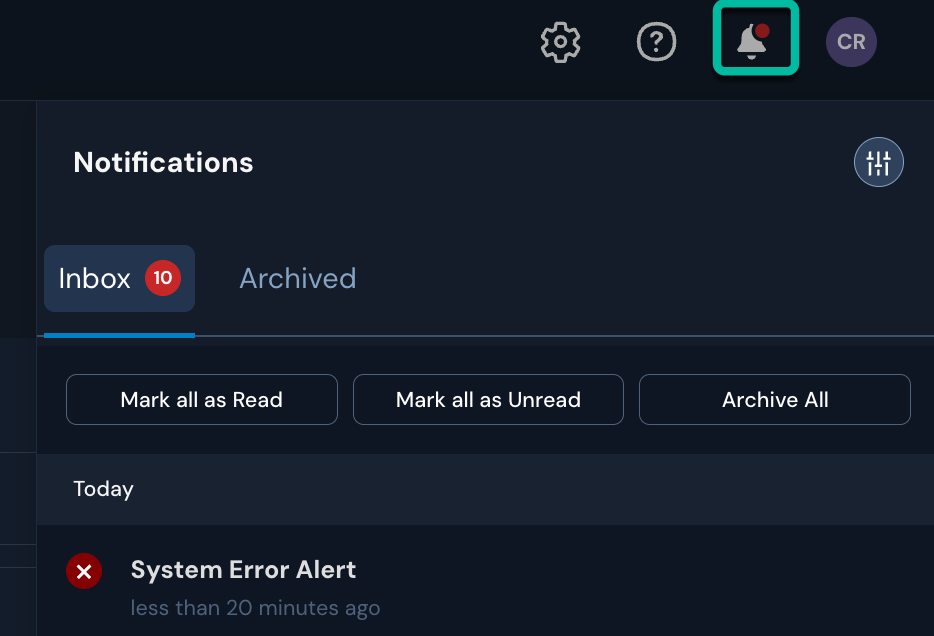This screenshot has width=934, height=636.
Task: Open the System Error Alert notification
Action: [x=243, y=570]
